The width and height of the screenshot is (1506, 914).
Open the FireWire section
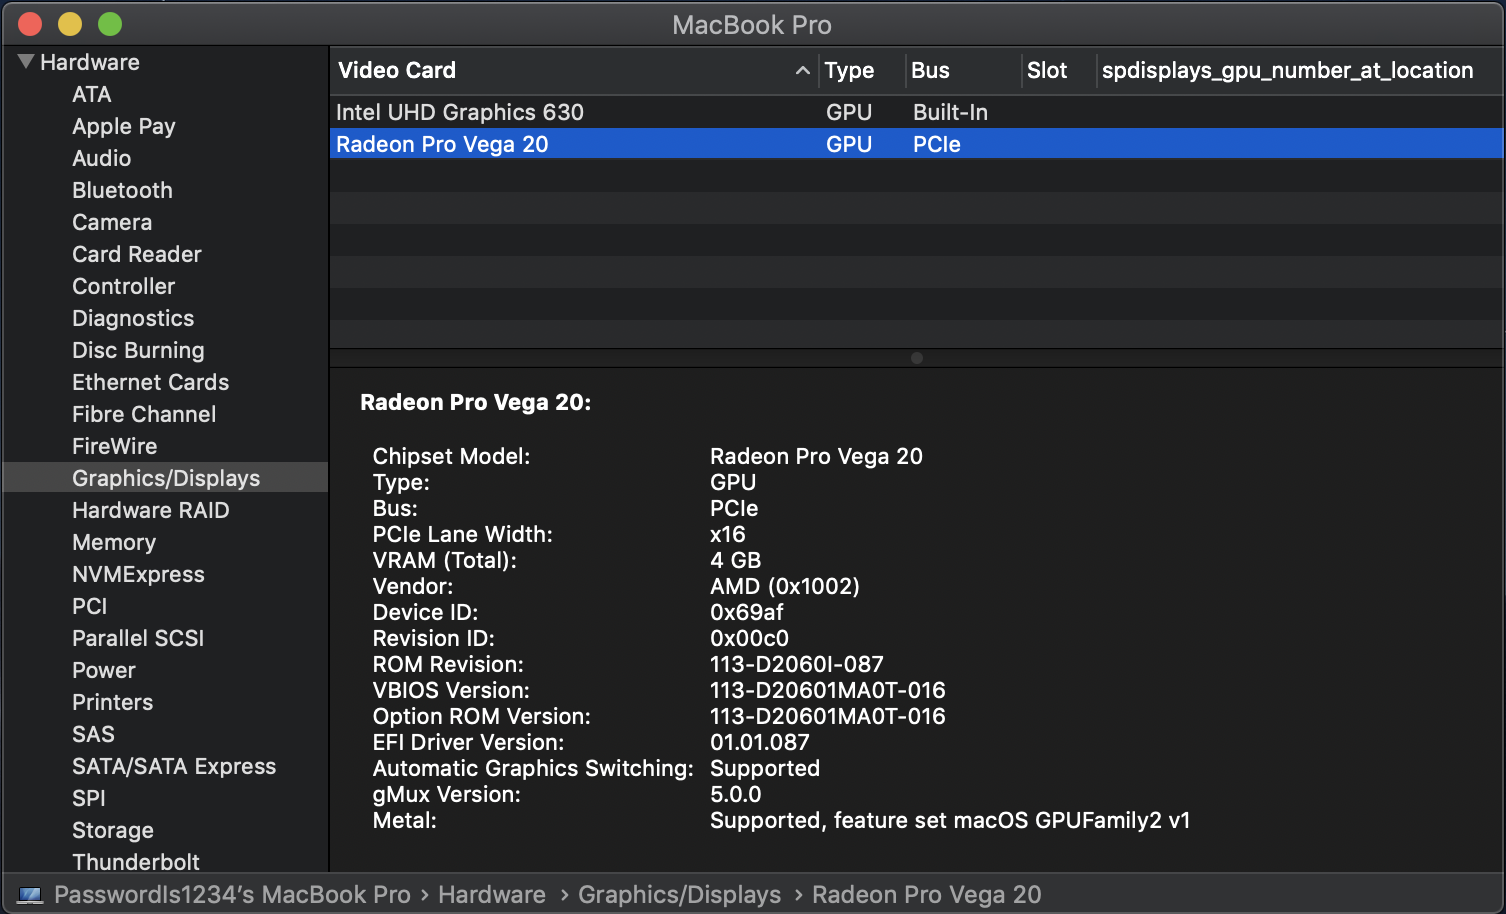(115, 446)
